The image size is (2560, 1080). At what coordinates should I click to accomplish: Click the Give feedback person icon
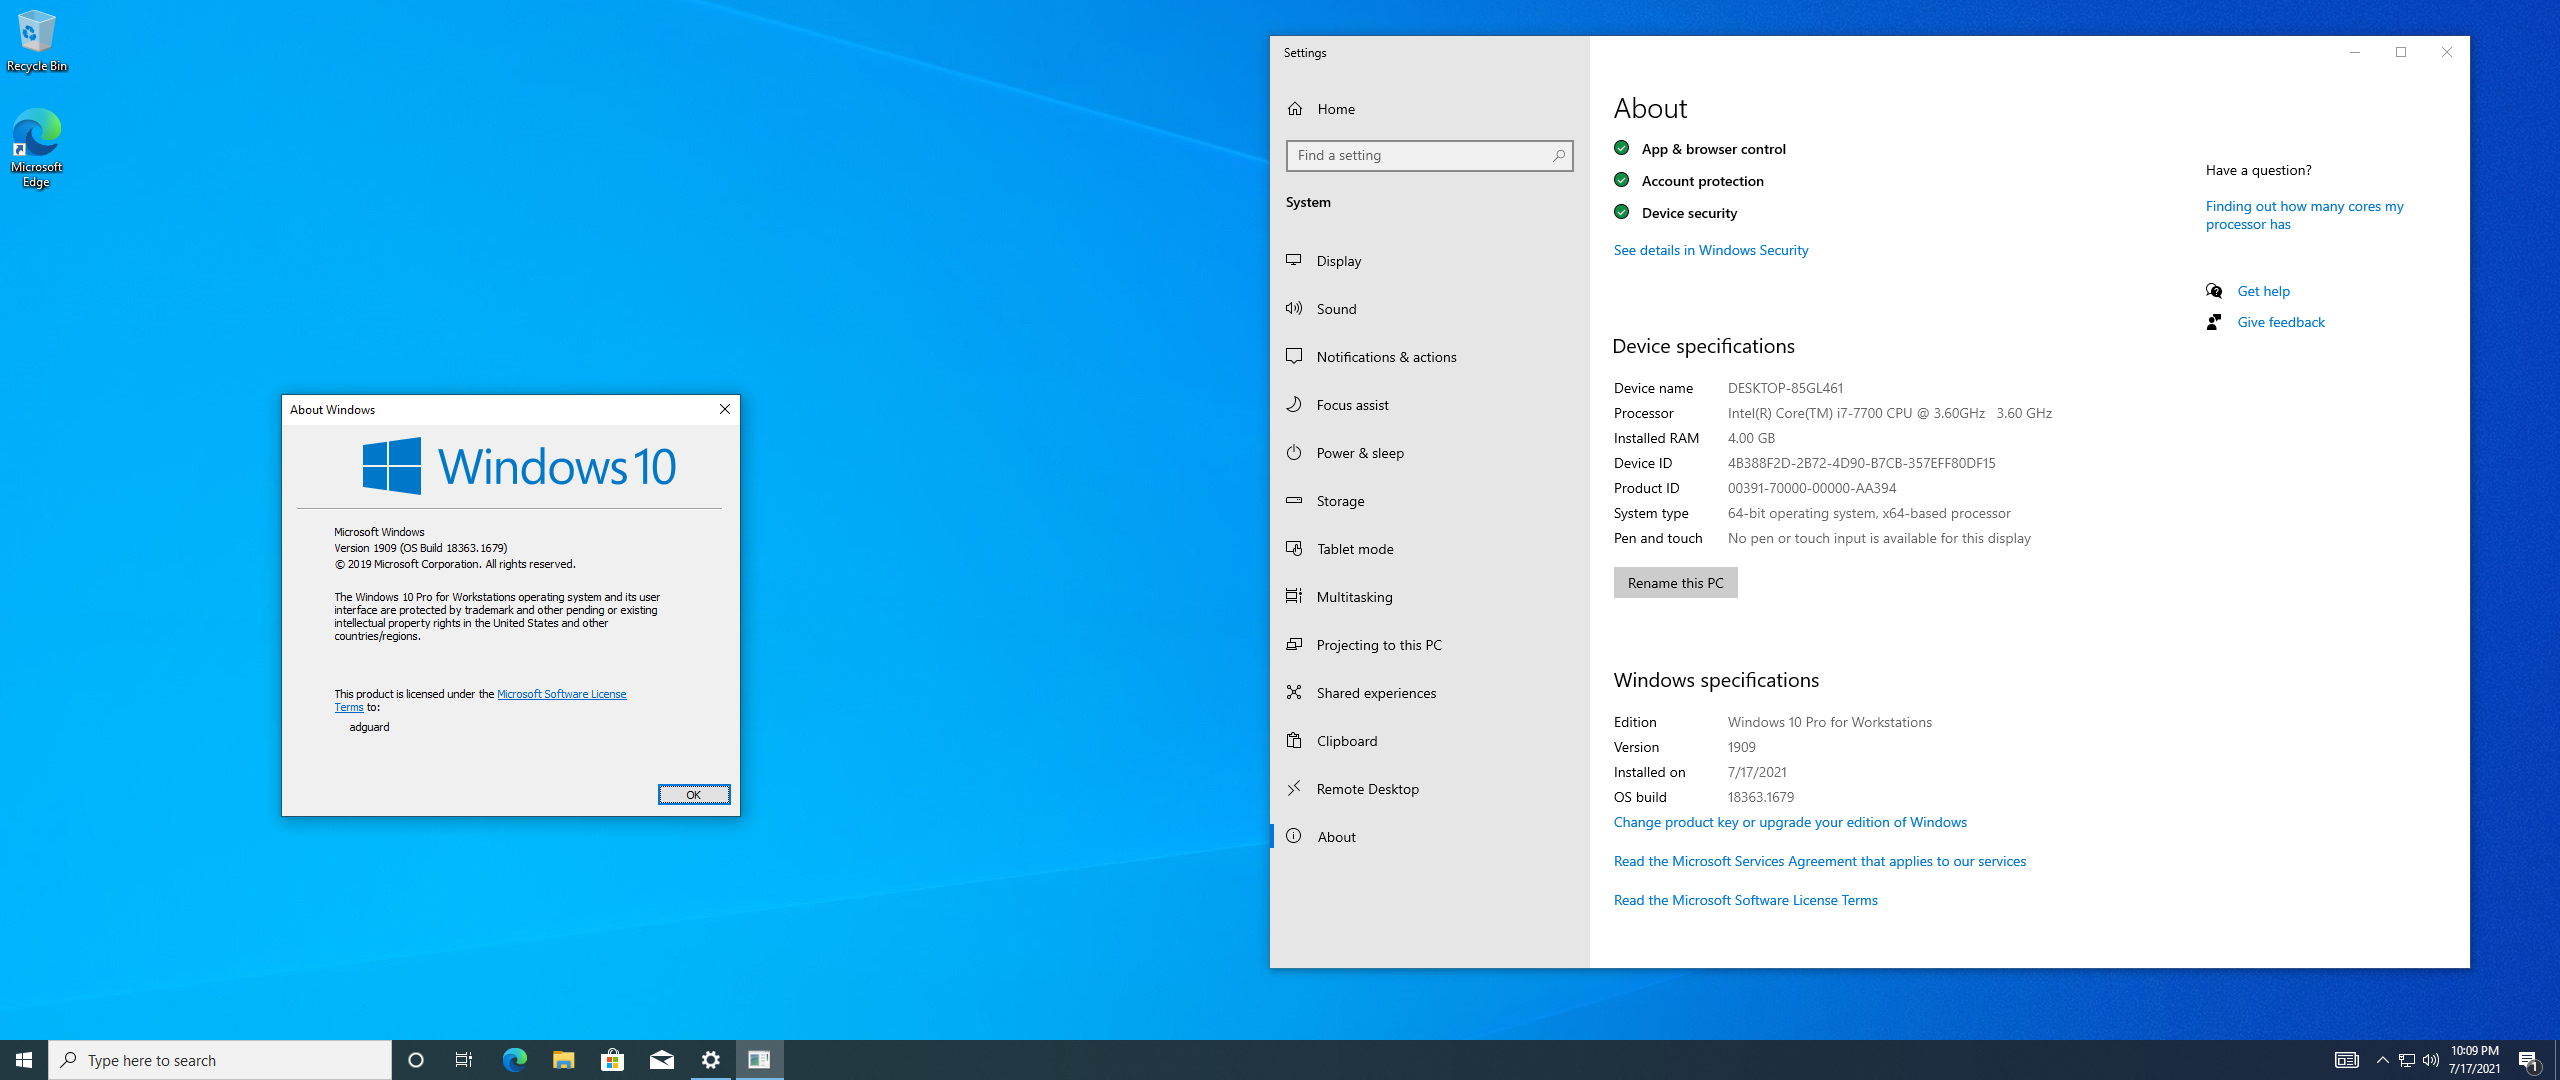click(2214, 322)
